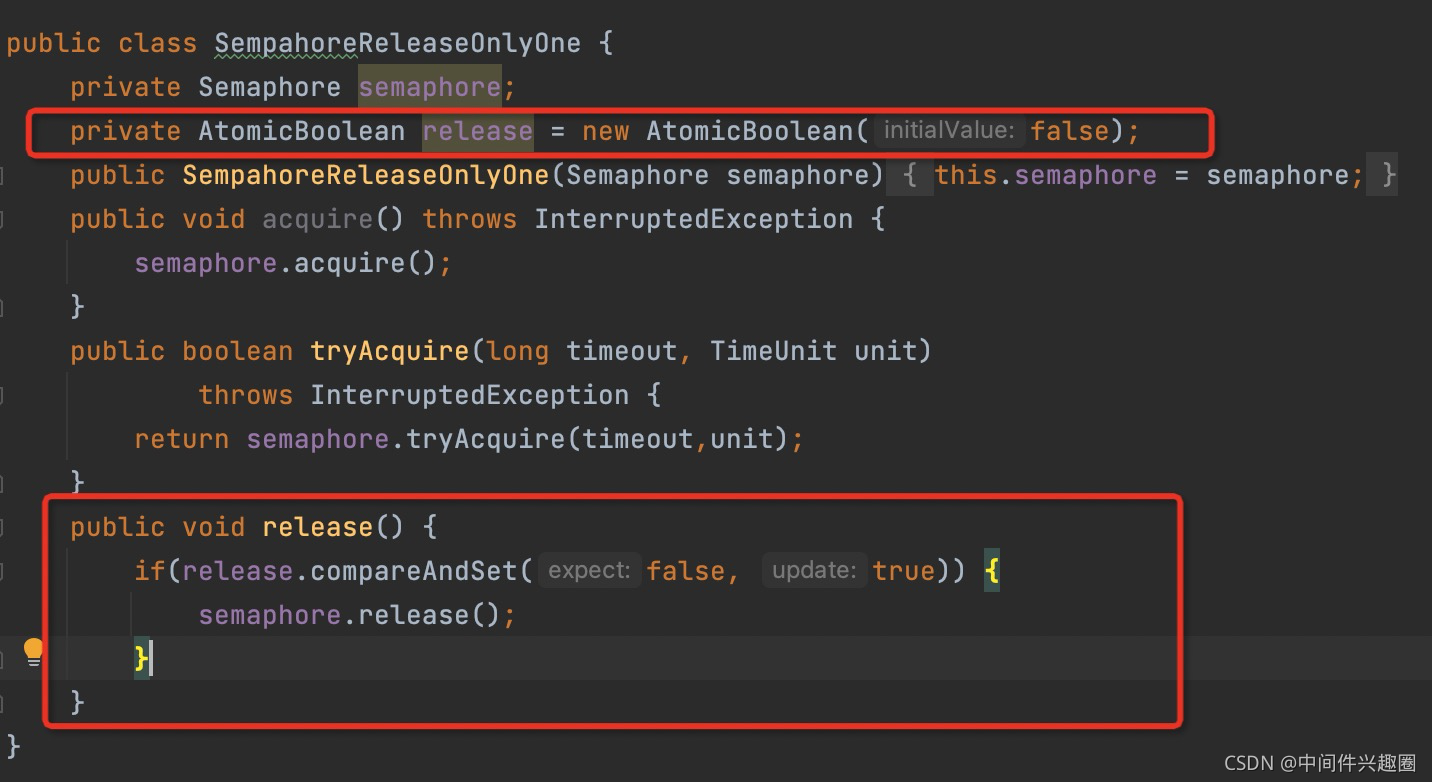Collapse the release method using gutter fold marker
This screenshot has width=1432, height=782.
(x=3, y=528)
